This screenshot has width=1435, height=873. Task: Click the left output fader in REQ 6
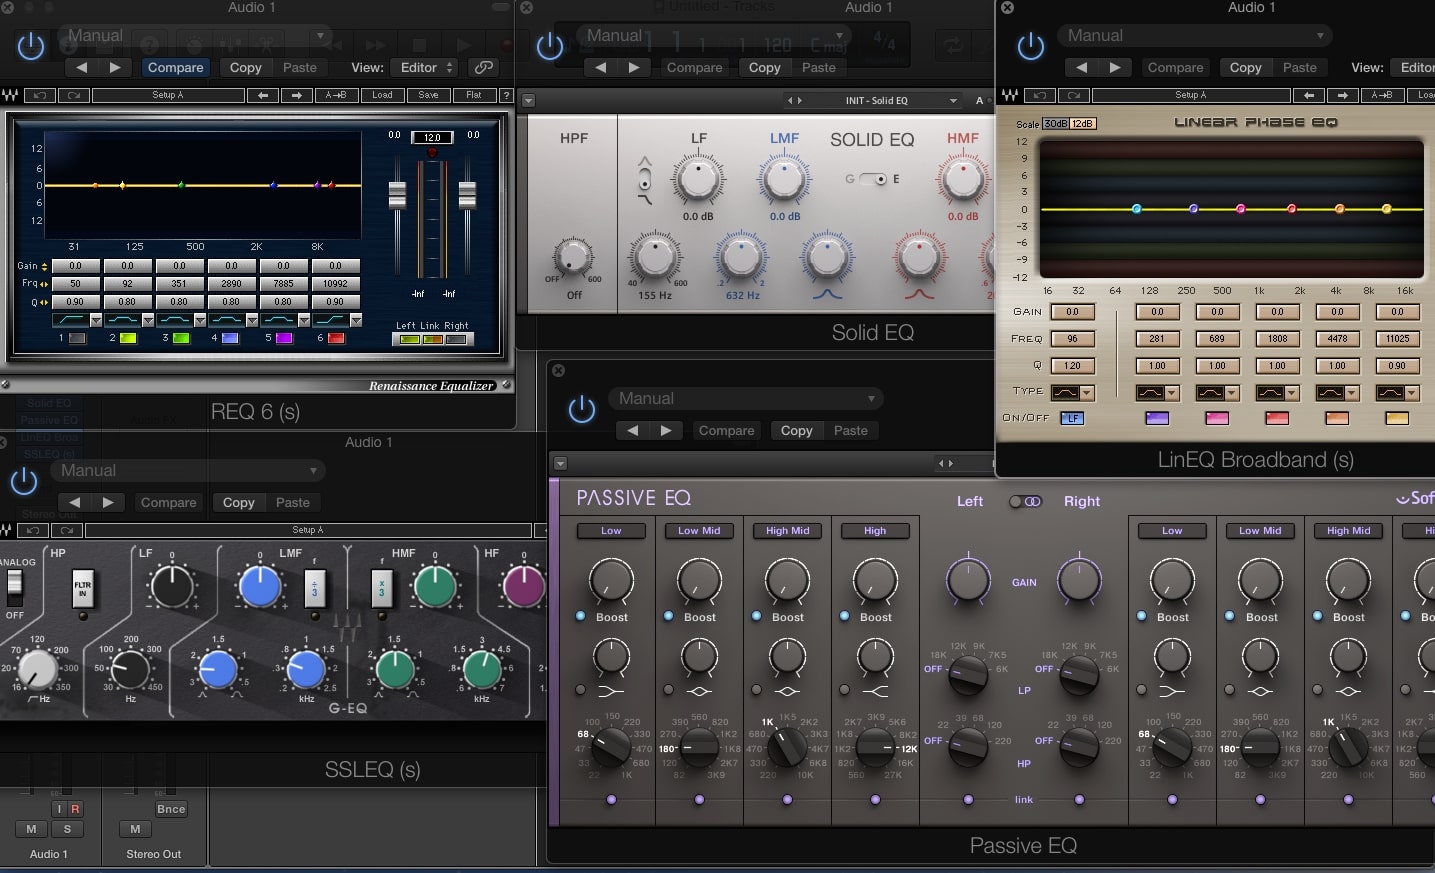coord(397,194)
